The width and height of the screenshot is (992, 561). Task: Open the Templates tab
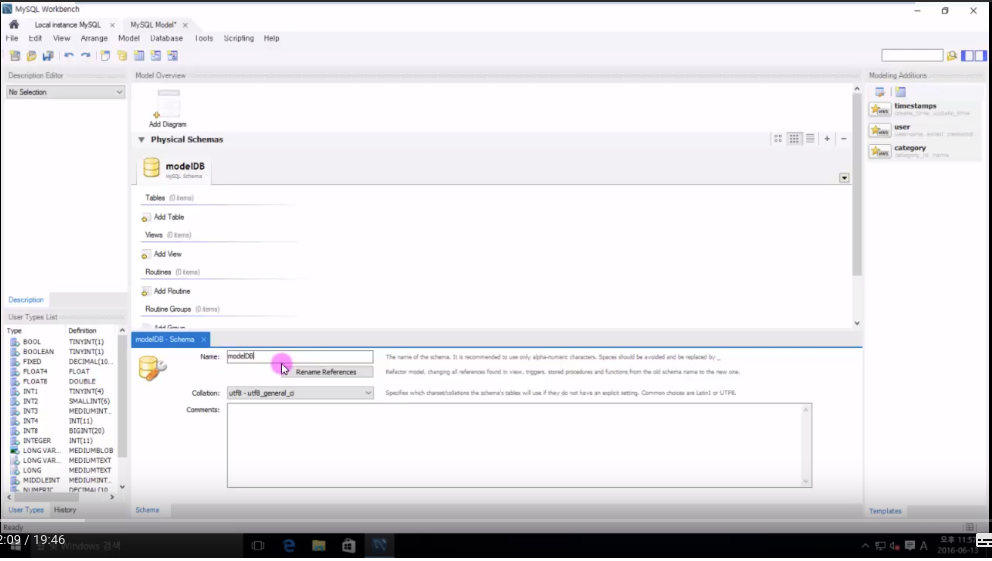click(885, 512)
